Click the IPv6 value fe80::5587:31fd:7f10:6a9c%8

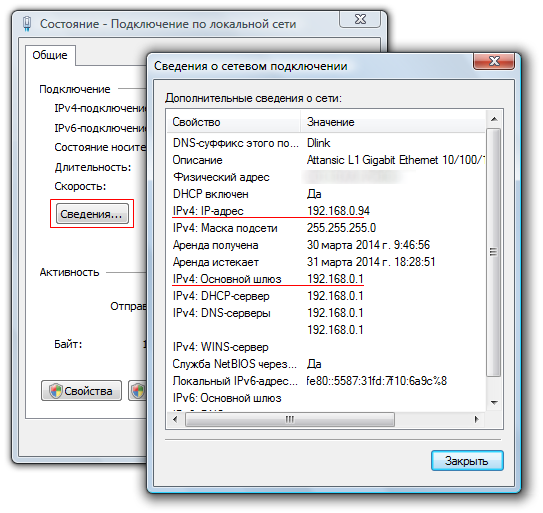pyautogui.click(x=377, y=381)
